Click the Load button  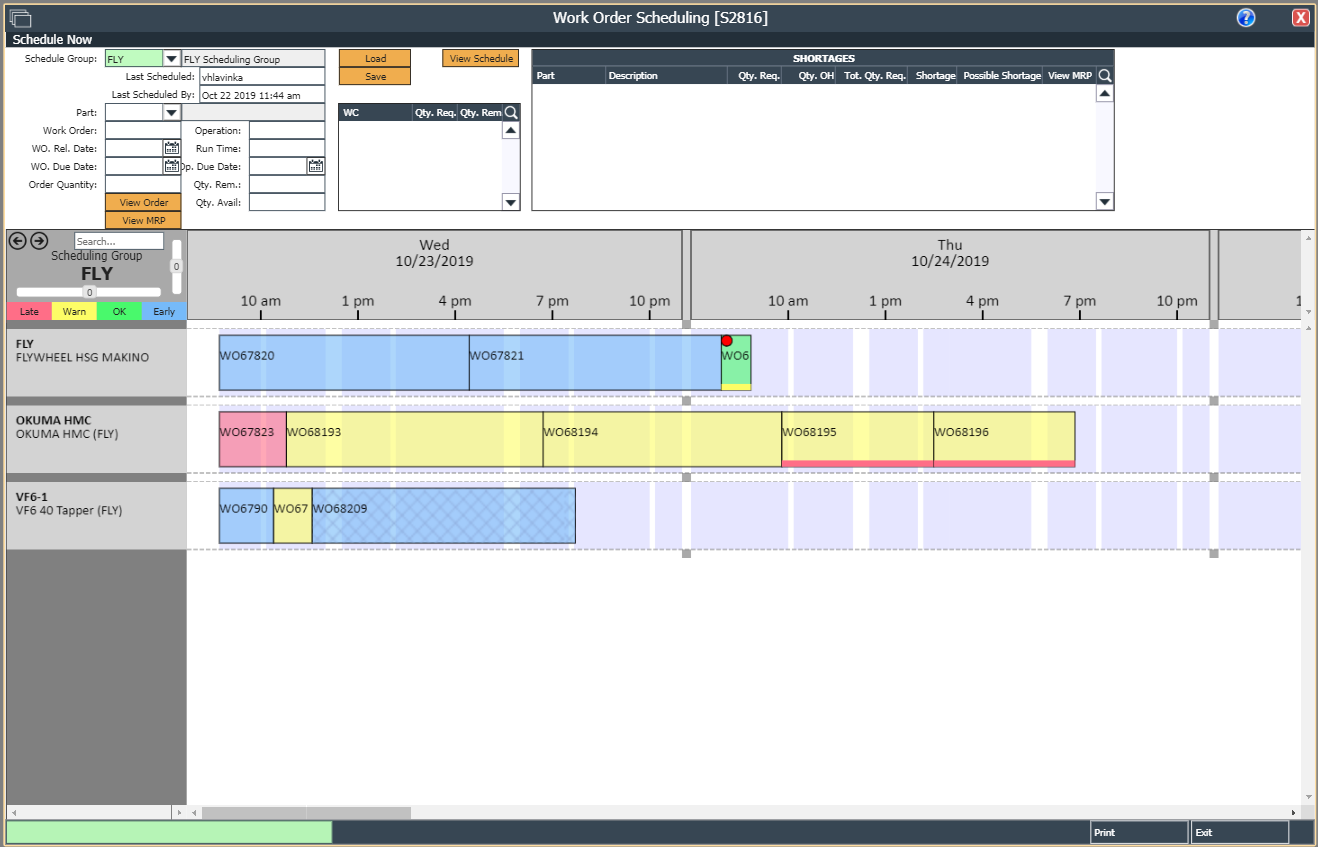(375, 58)
